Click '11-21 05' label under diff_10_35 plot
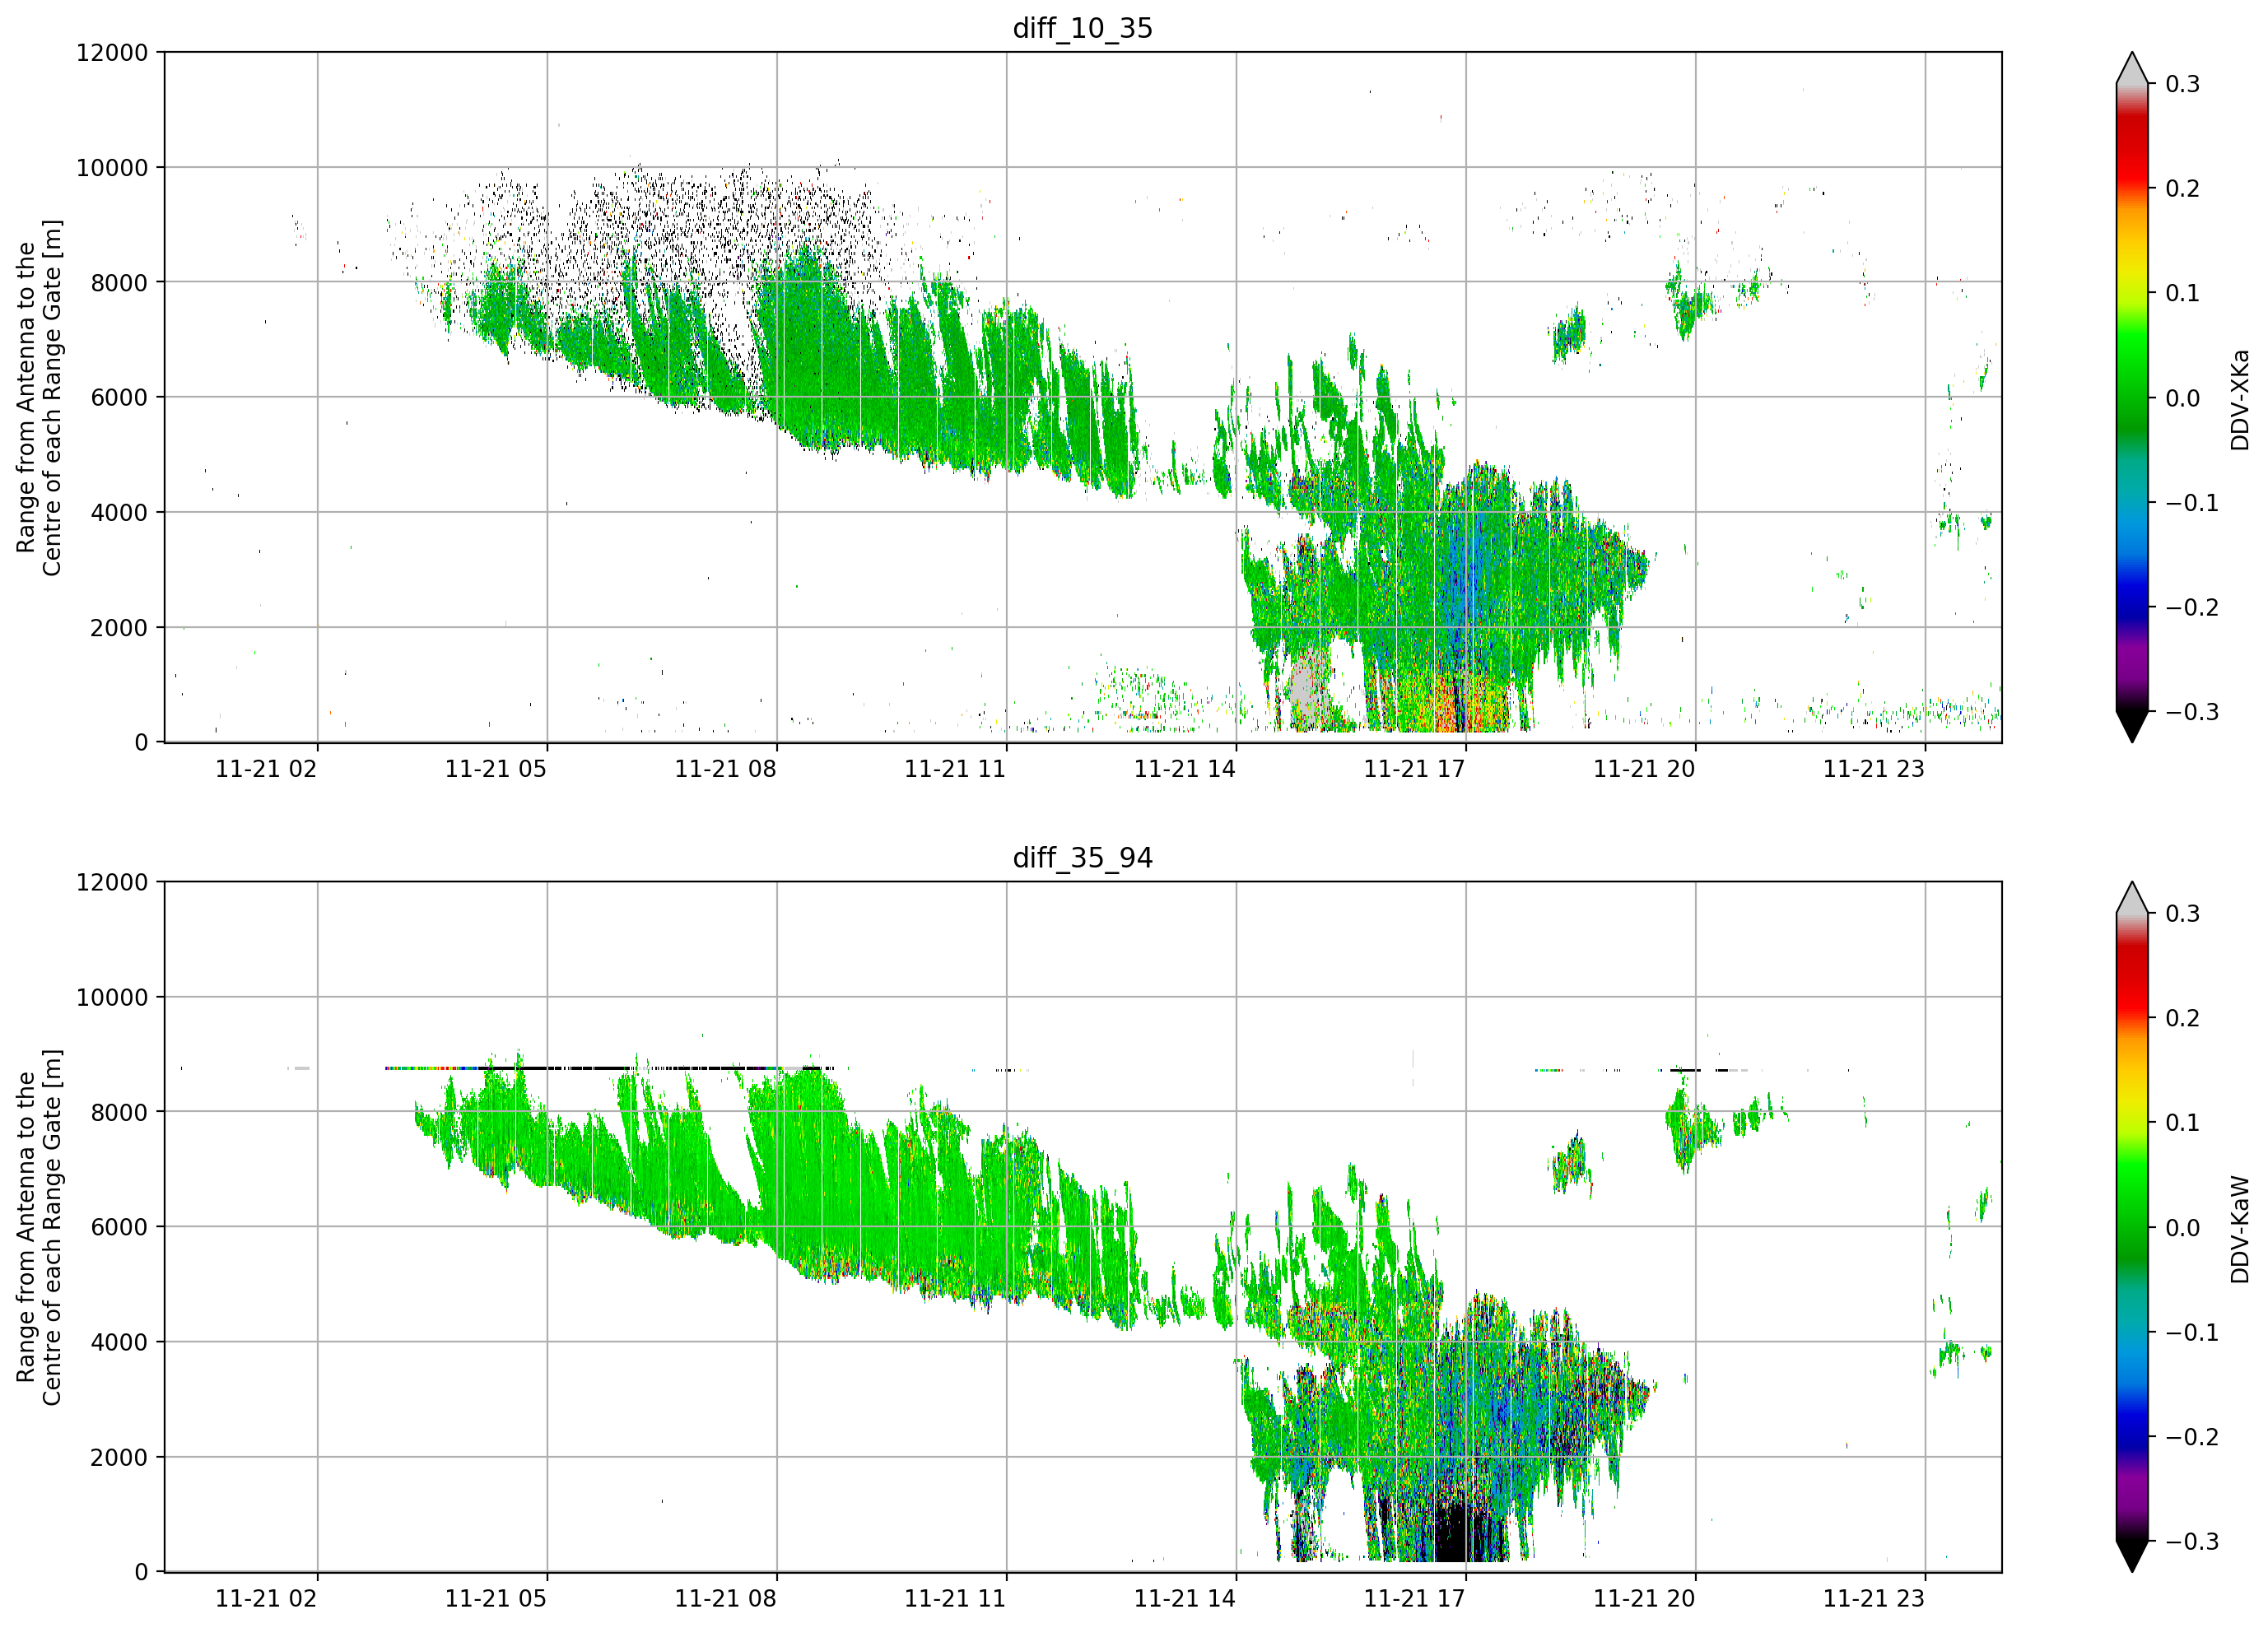Viewport: 2268px width, 1628px height. tap(496, 769)
